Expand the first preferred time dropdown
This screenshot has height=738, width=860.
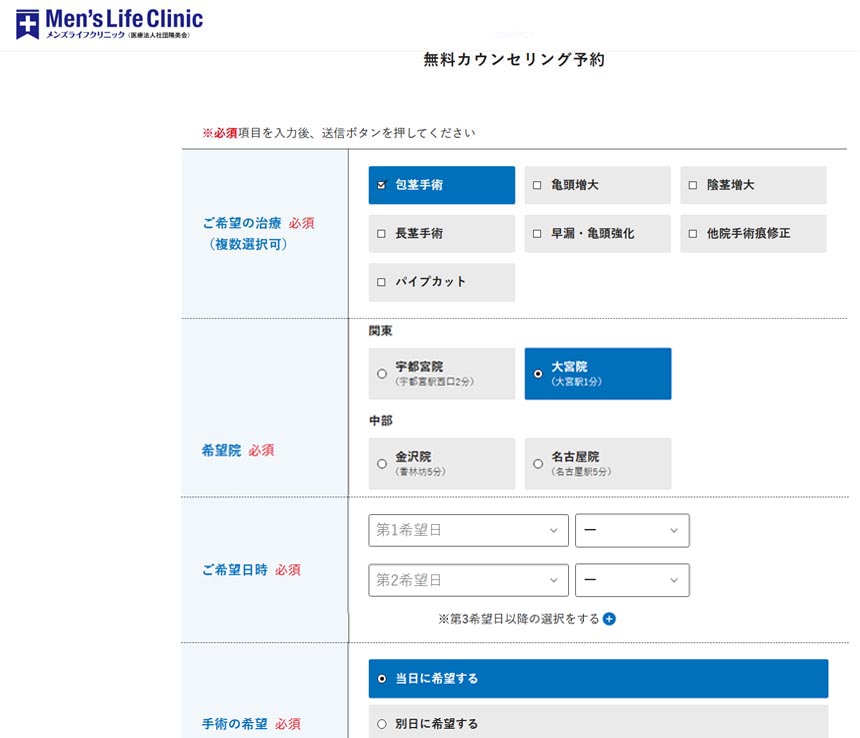631,531
